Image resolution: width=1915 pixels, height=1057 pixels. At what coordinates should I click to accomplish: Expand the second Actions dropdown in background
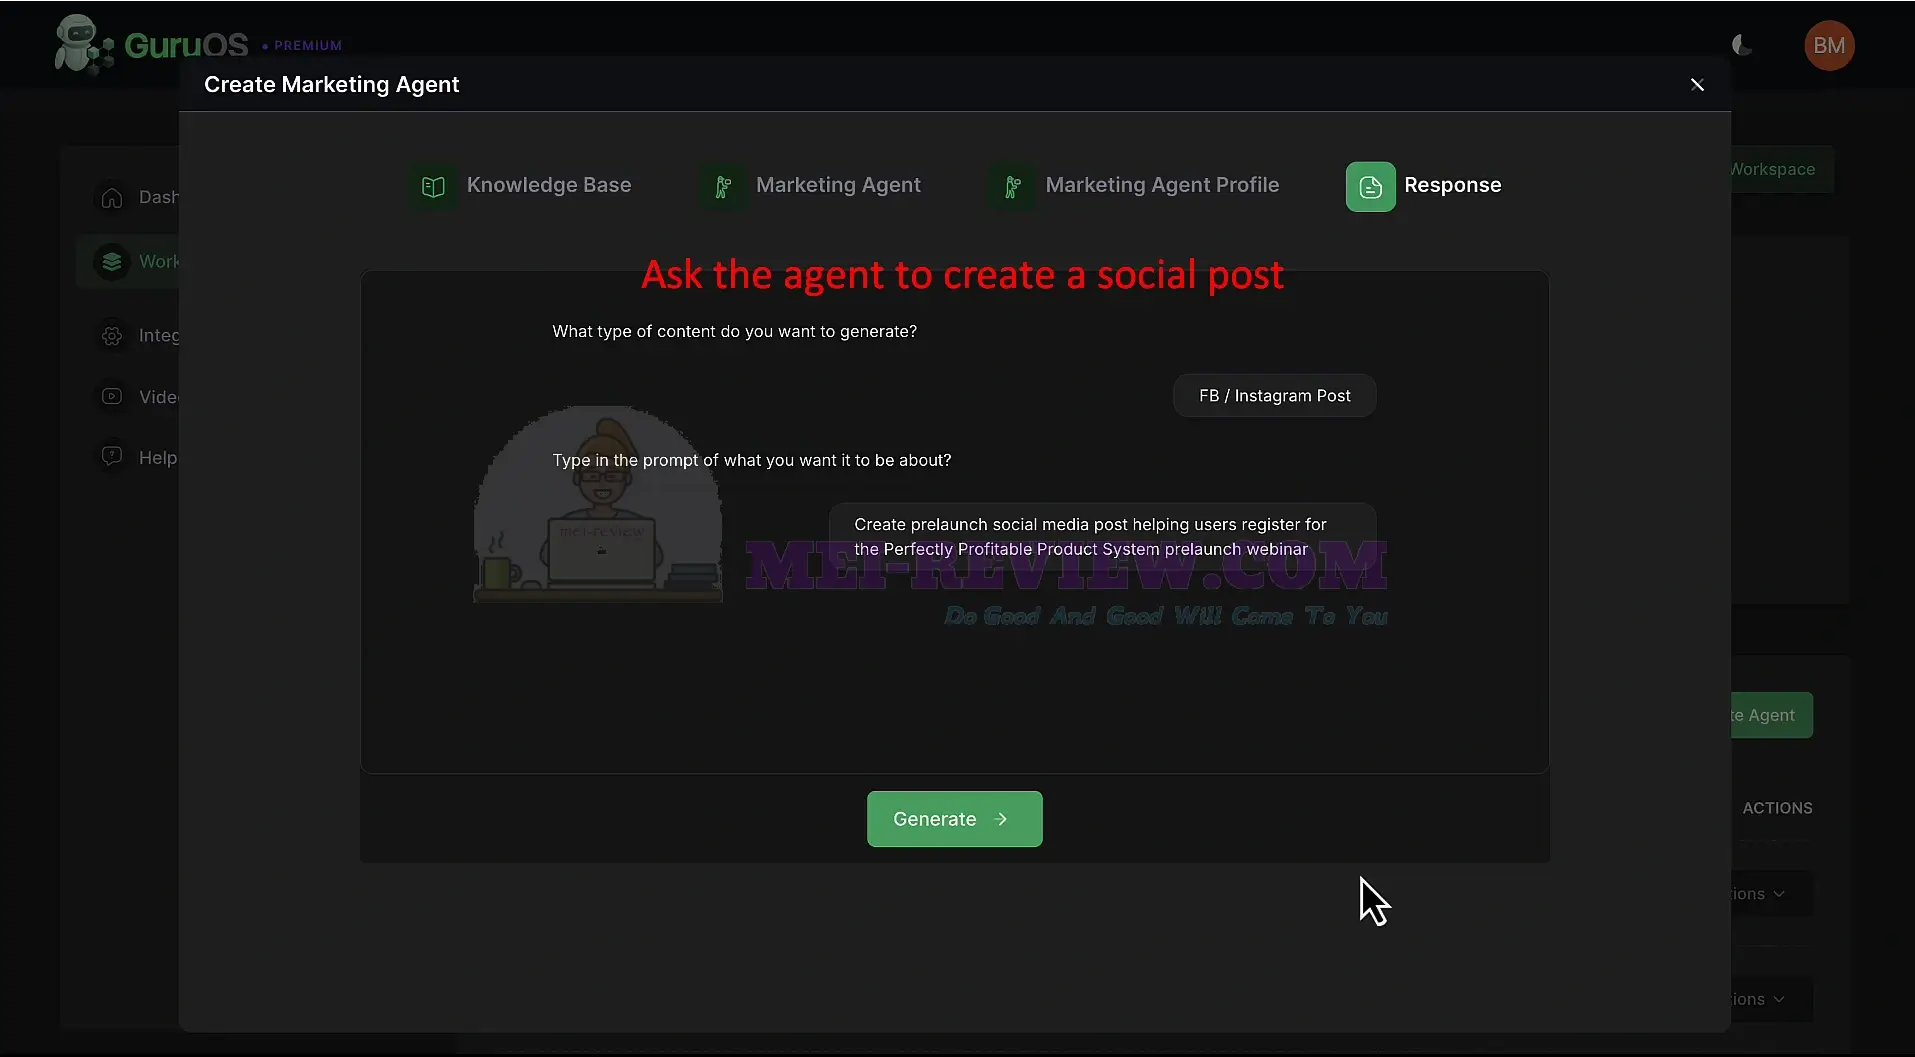click(1771, 999)
